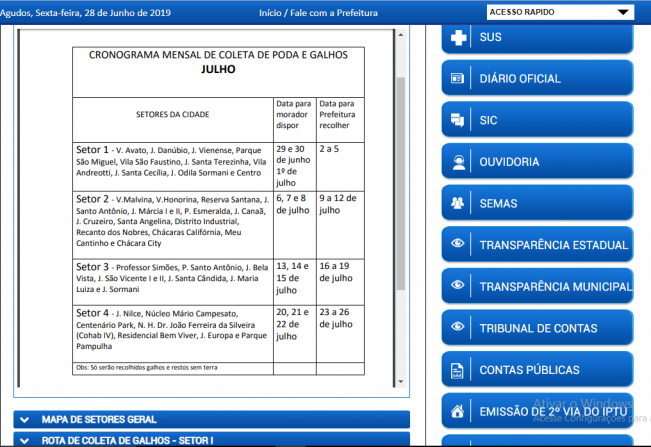Click the SEMAS people group icon

(x=458, y=203)
